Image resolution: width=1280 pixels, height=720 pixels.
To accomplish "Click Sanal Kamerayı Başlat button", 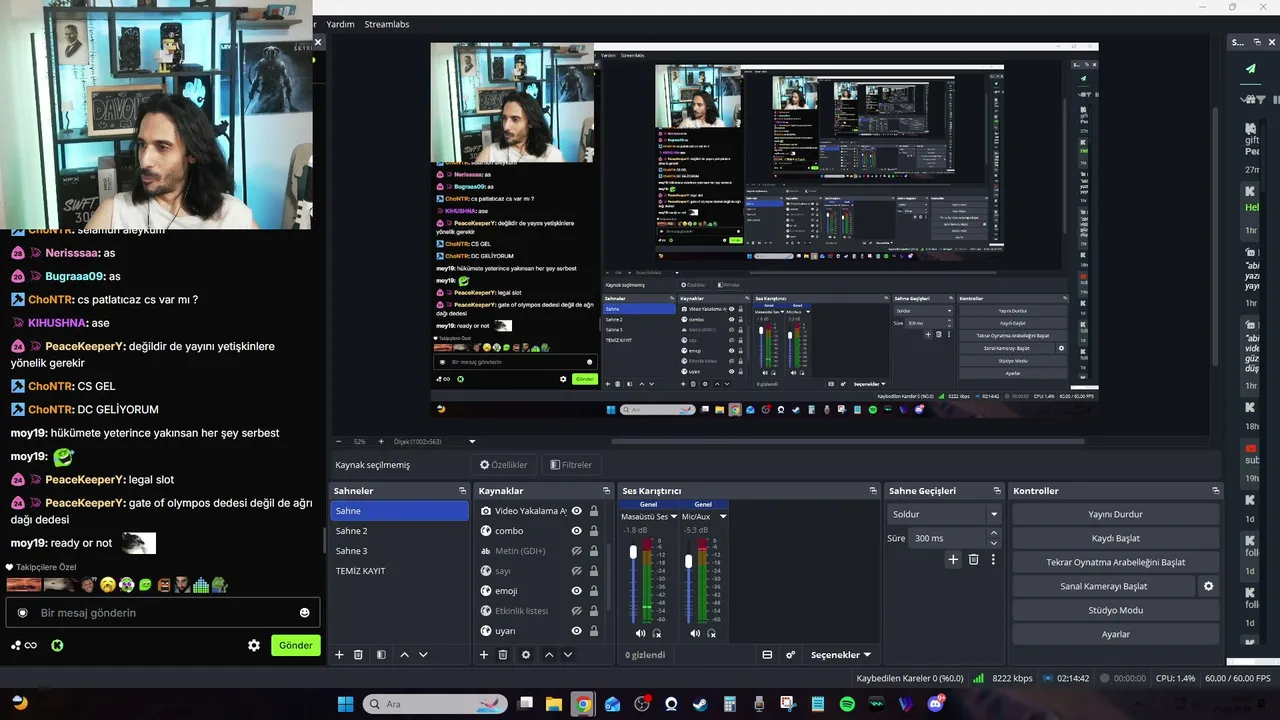I will (x=1104, y=586).
